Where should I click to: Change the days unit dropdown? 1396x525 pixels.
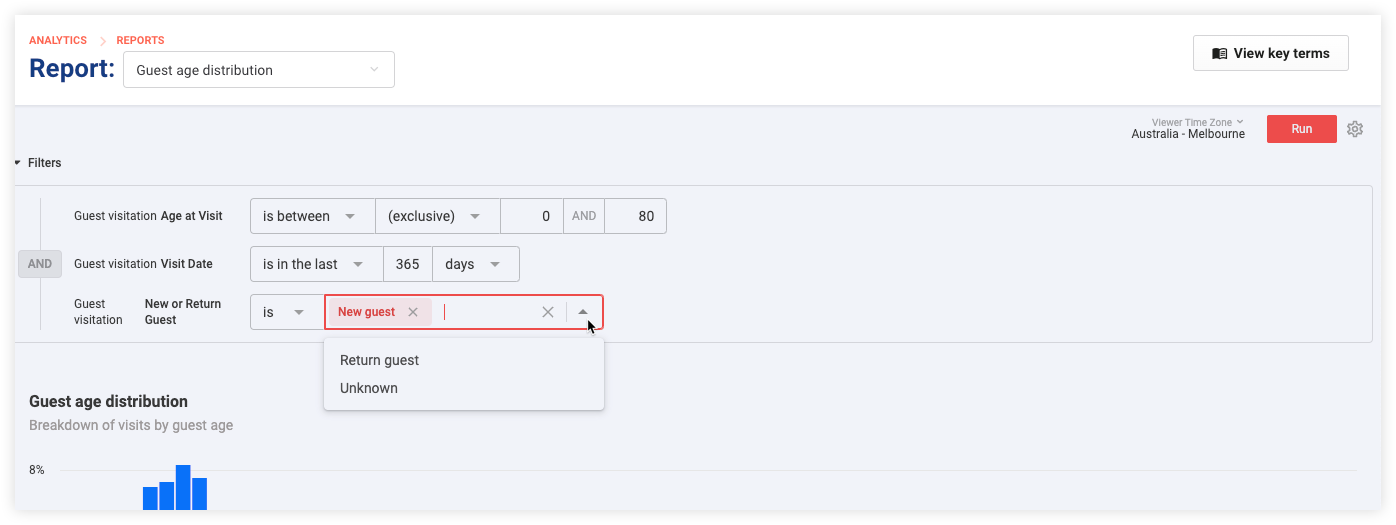click(475, 264)
